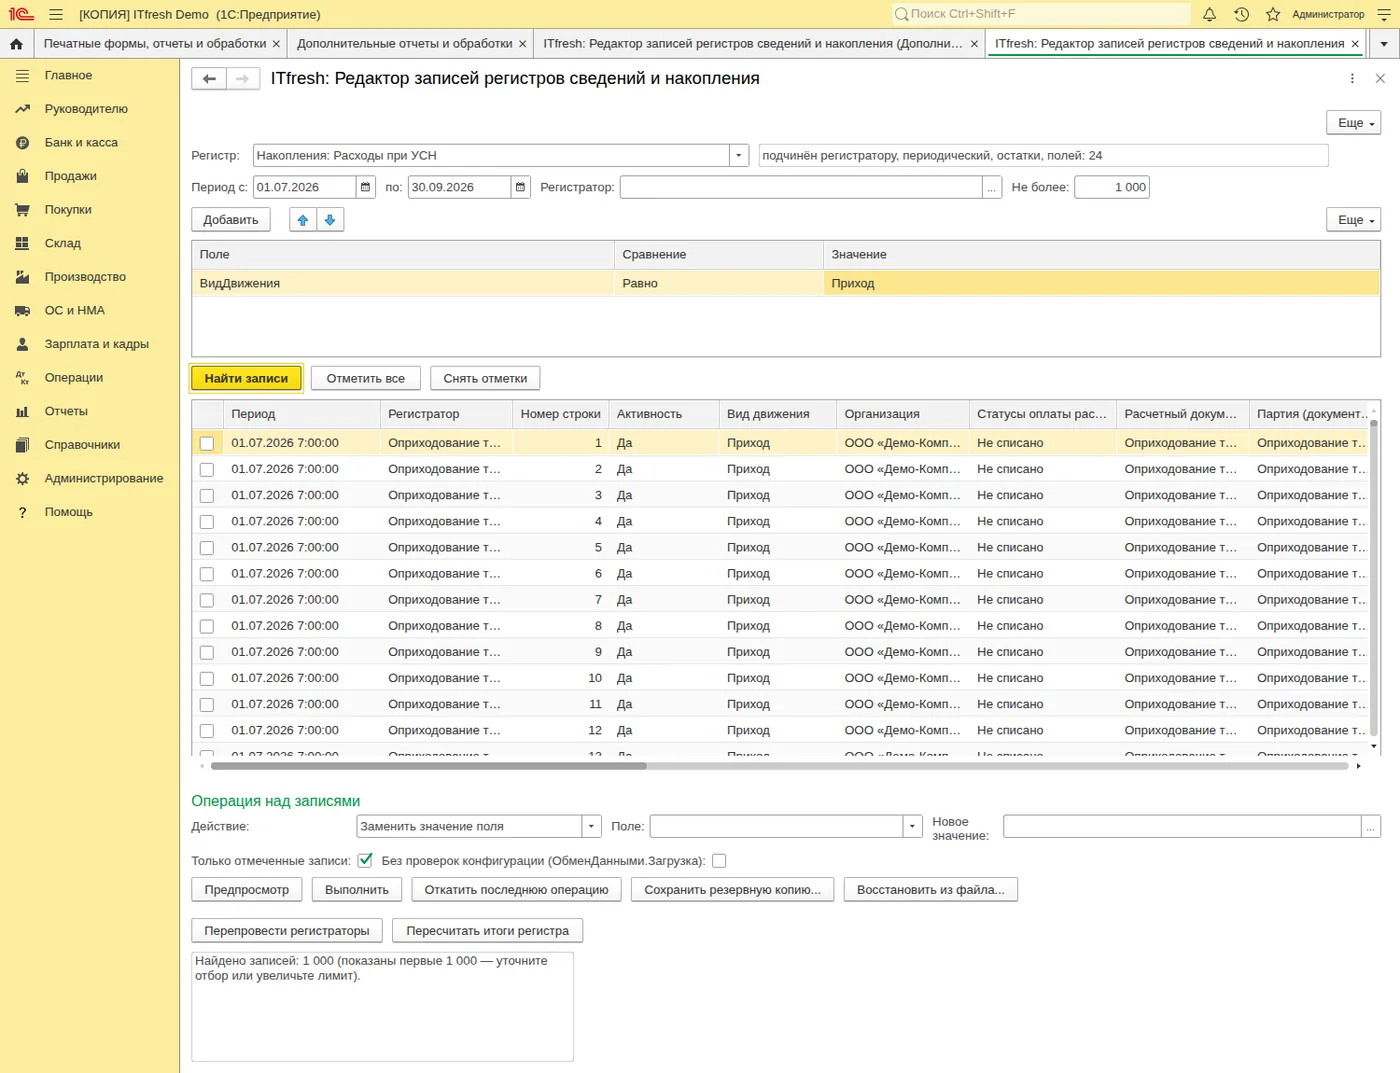The width and height of the screenshot is (1400, 1073).
Task: Open the history clock icon
Action: pyautogui.click(x=1241, y=14)
